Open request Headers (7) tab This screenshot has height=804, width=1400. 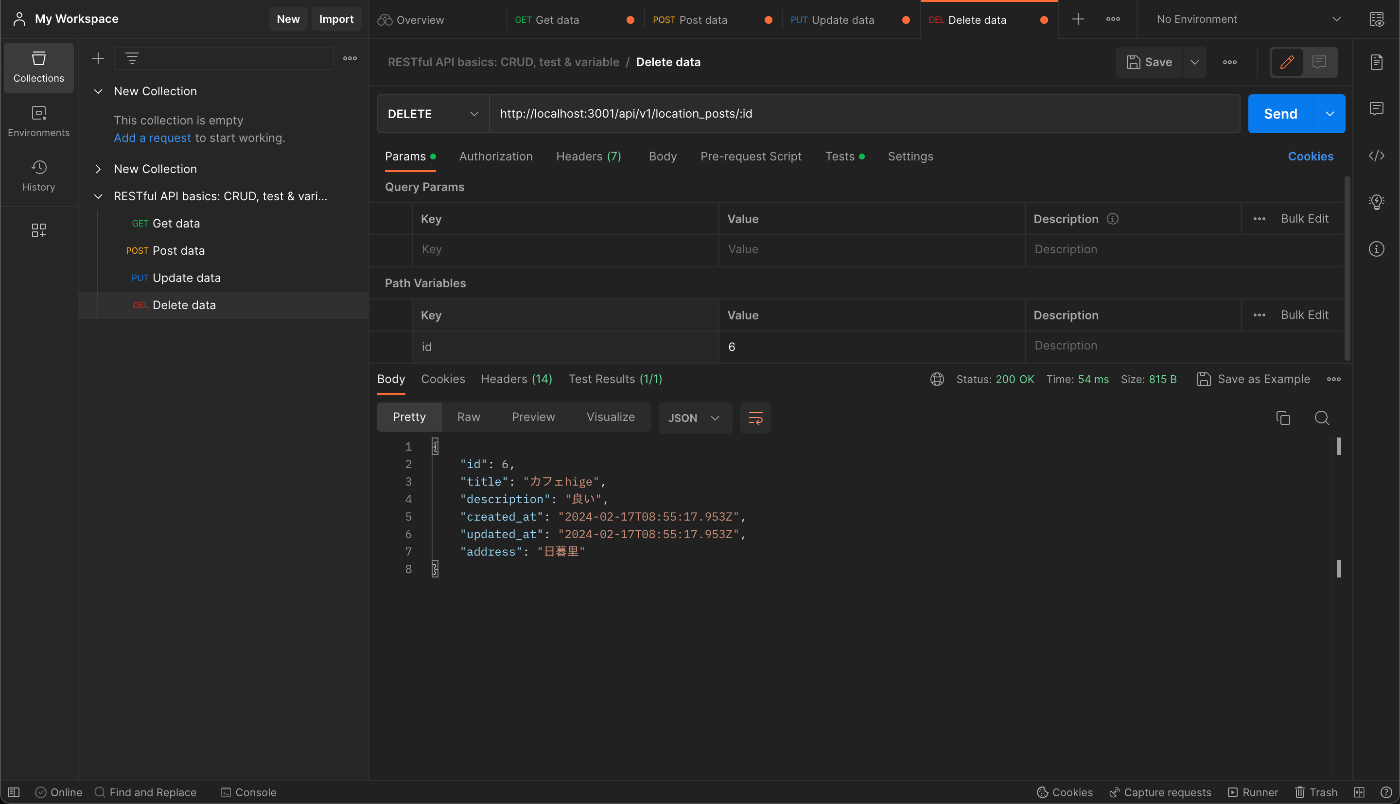point(589,156)
